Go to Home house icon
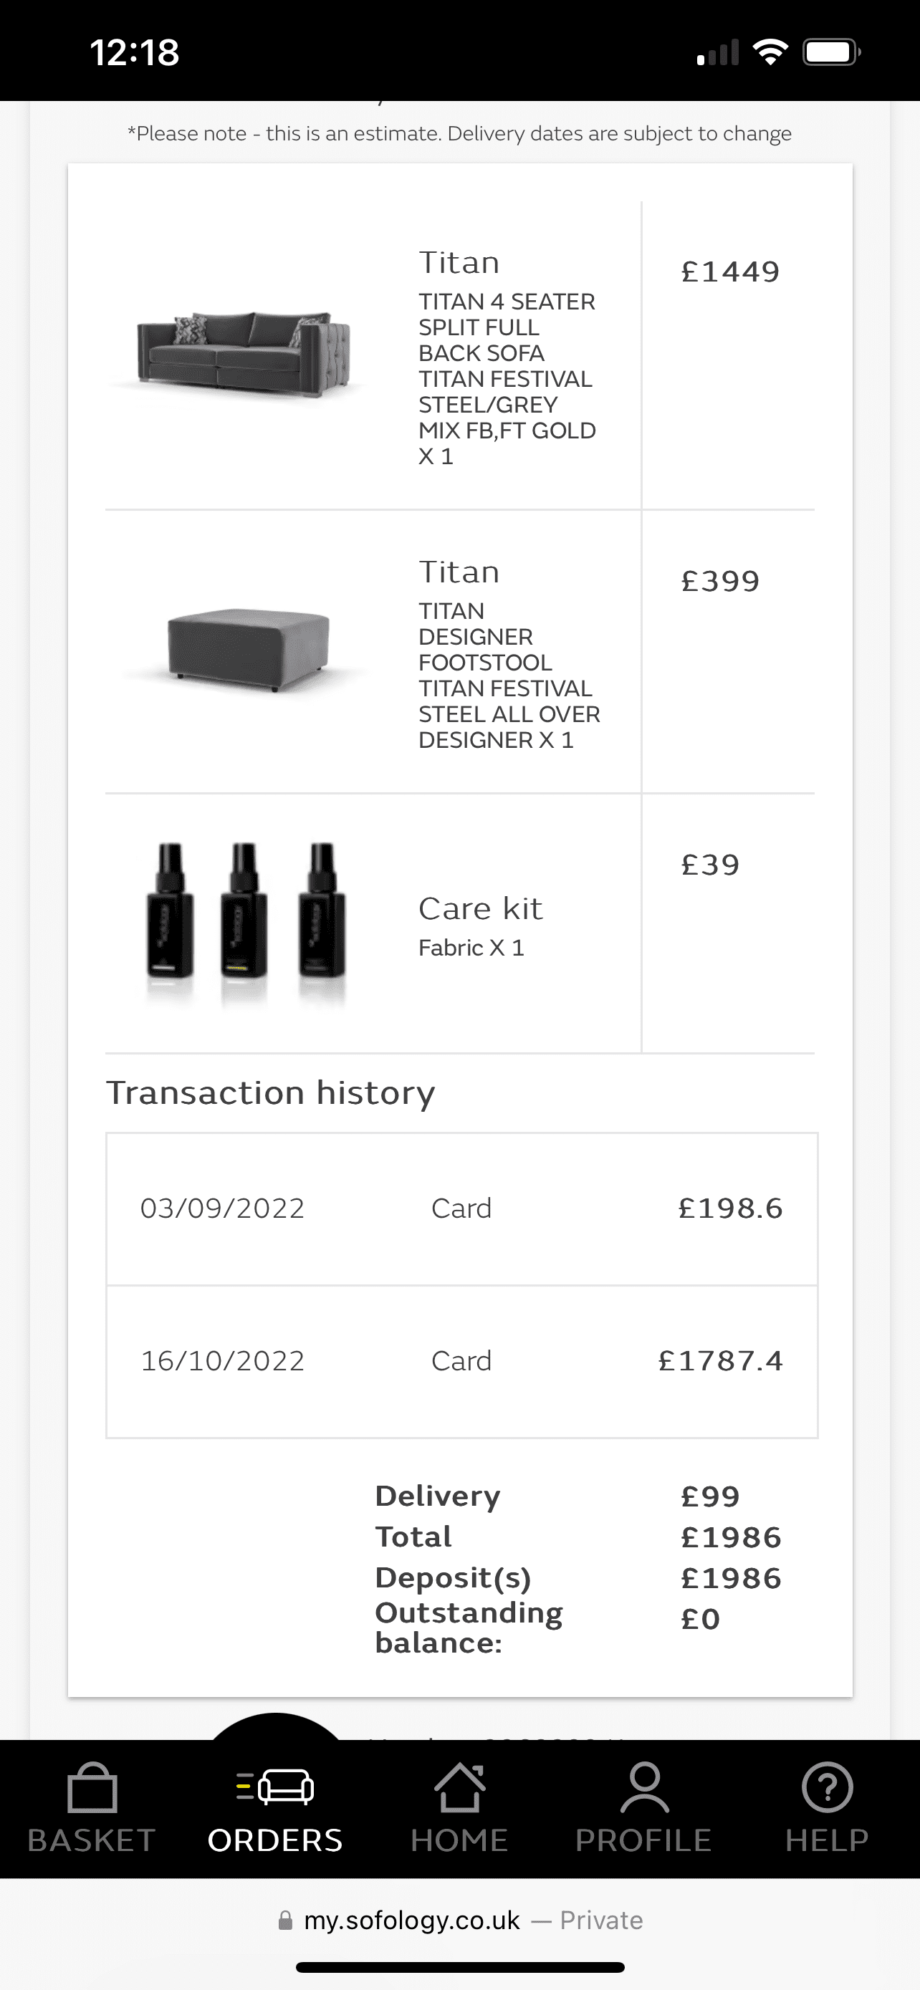Screen dimensions: 920x1990 point(459,1787)
